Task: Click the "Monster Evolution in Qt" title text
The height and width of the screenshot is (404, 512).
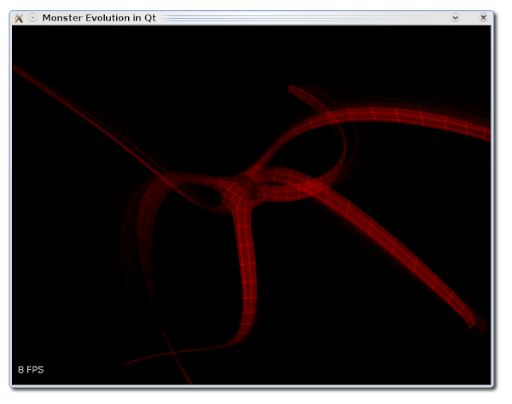Action: coord(99,18)
